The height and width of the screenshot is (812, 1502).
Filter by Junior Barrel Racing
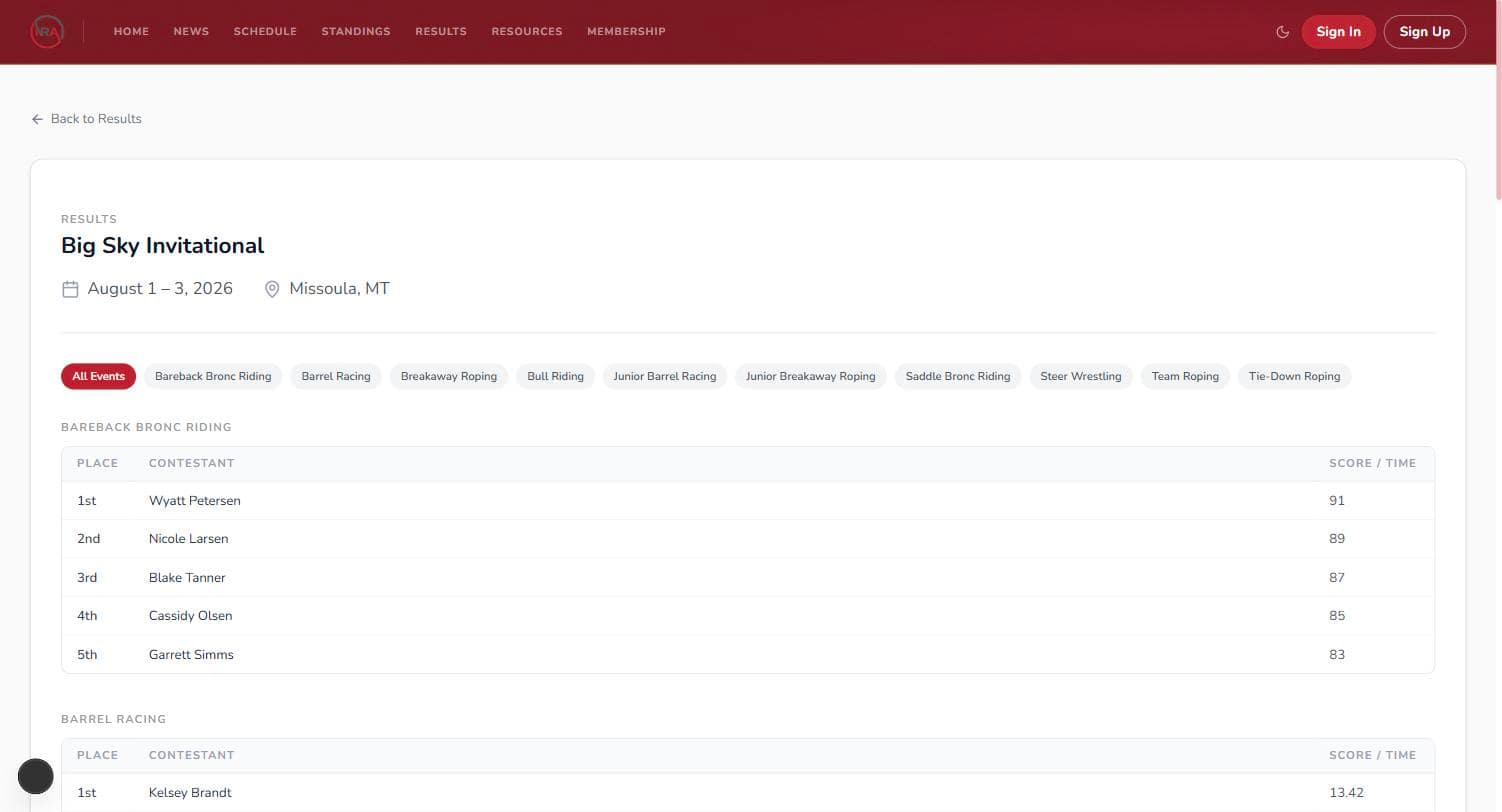pyautogui.click(x=665, y=377)
